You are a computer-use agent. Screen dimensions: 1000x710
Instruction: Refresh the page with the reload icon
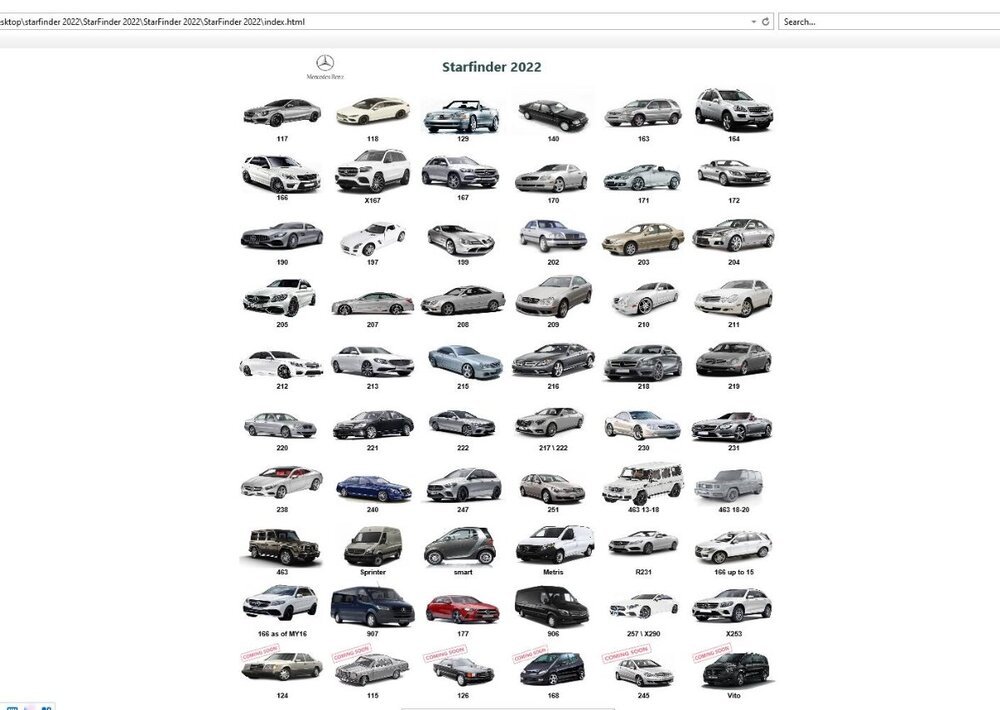pos(766,21)
